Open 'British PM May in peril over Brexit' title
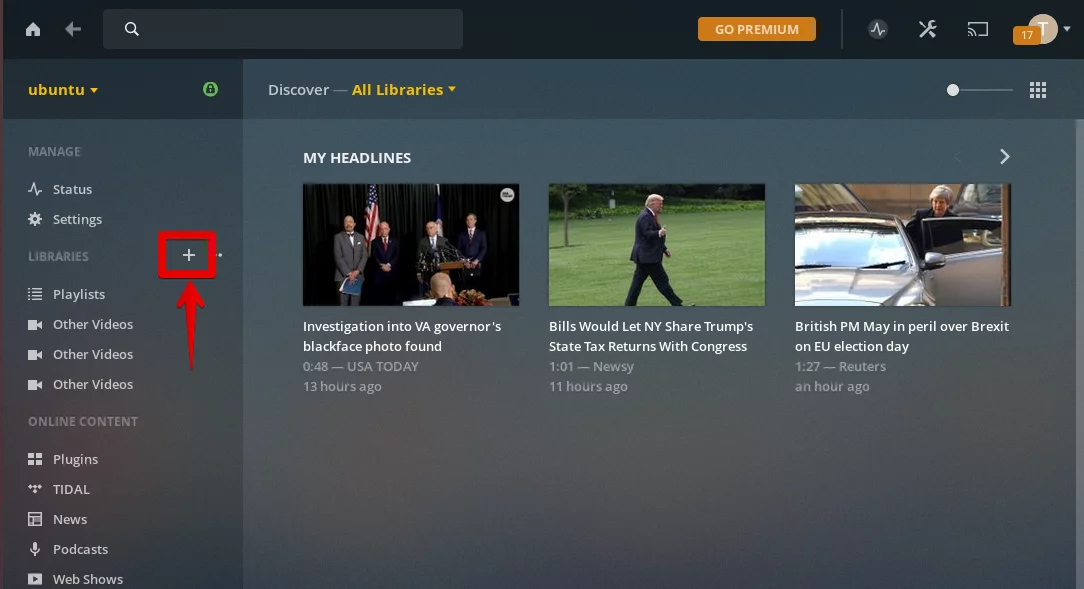This screenshot has width=1084, height=589. coord(901,336)
